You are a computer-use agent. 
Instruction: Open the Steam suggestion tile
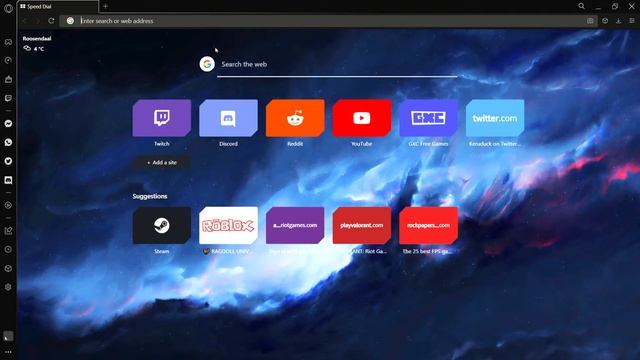coord(162,225)
